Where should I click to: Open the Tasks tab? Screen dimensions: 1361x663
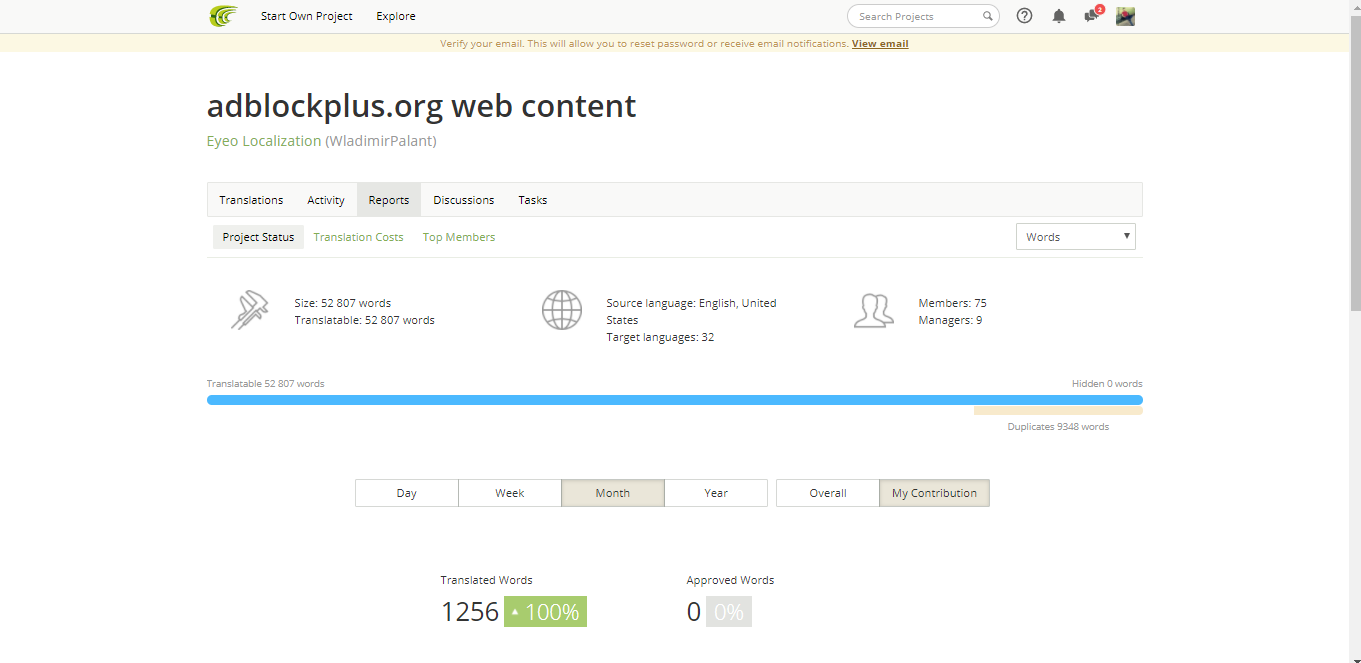pyautogui.click(x=533, y=200)
